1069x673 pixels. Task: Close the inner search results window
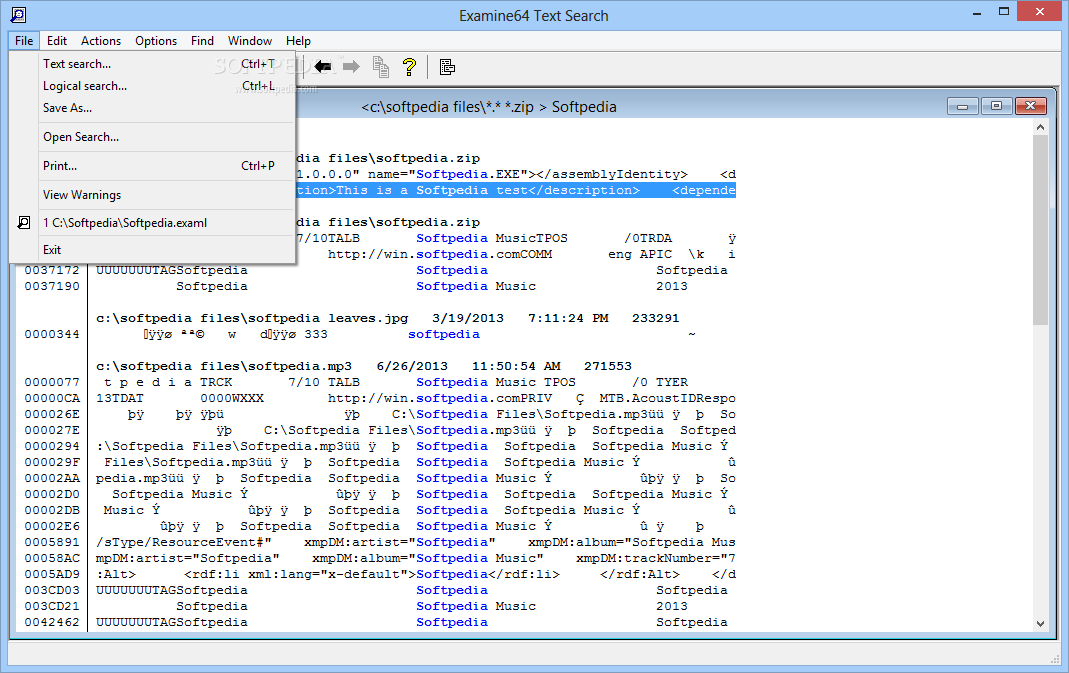point(1030,106)
